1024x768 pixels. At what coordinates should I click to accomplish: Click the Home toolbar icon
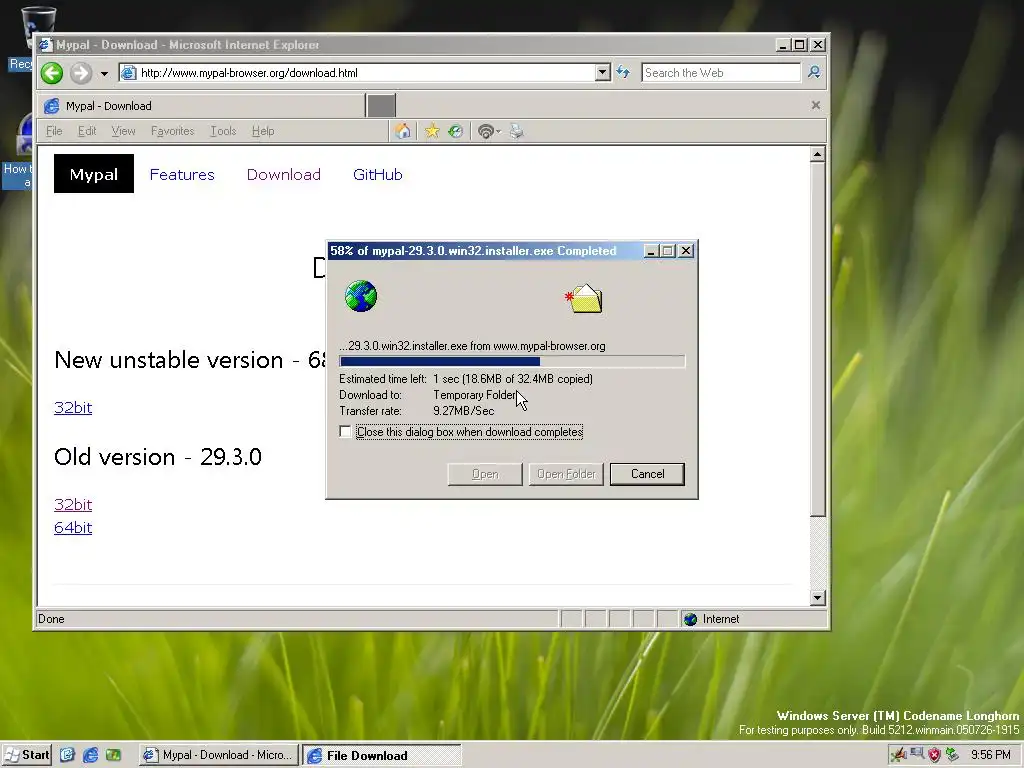(403, 131)
